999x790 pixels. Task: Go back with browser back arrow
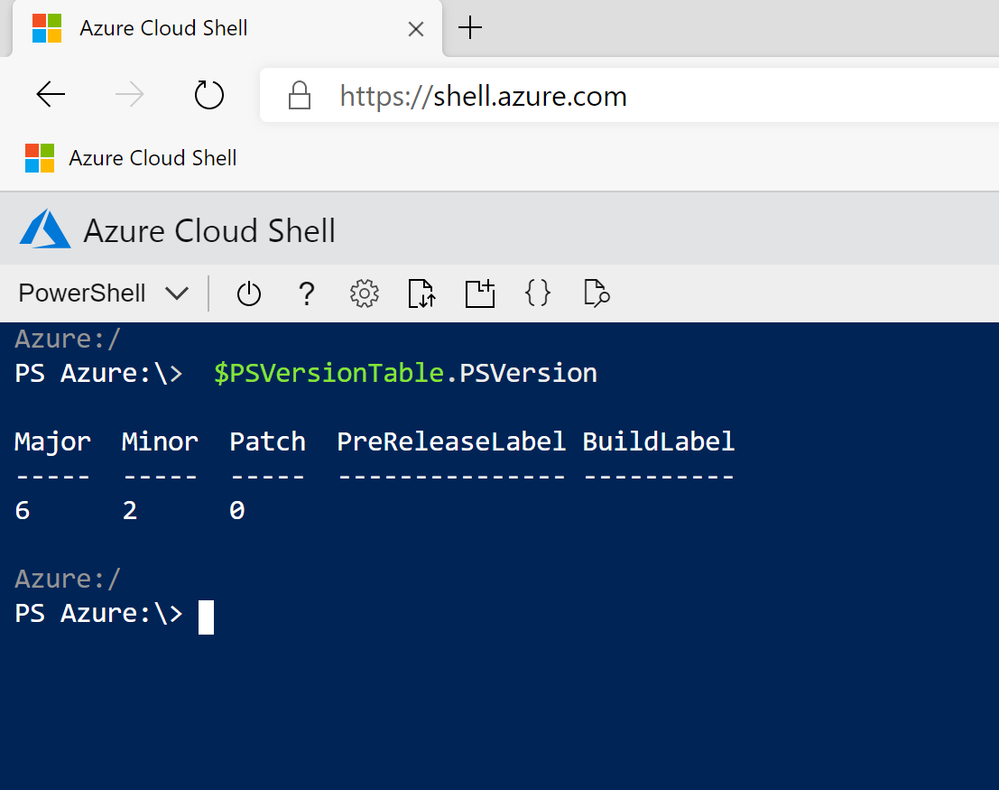click(x=51, y=95)
